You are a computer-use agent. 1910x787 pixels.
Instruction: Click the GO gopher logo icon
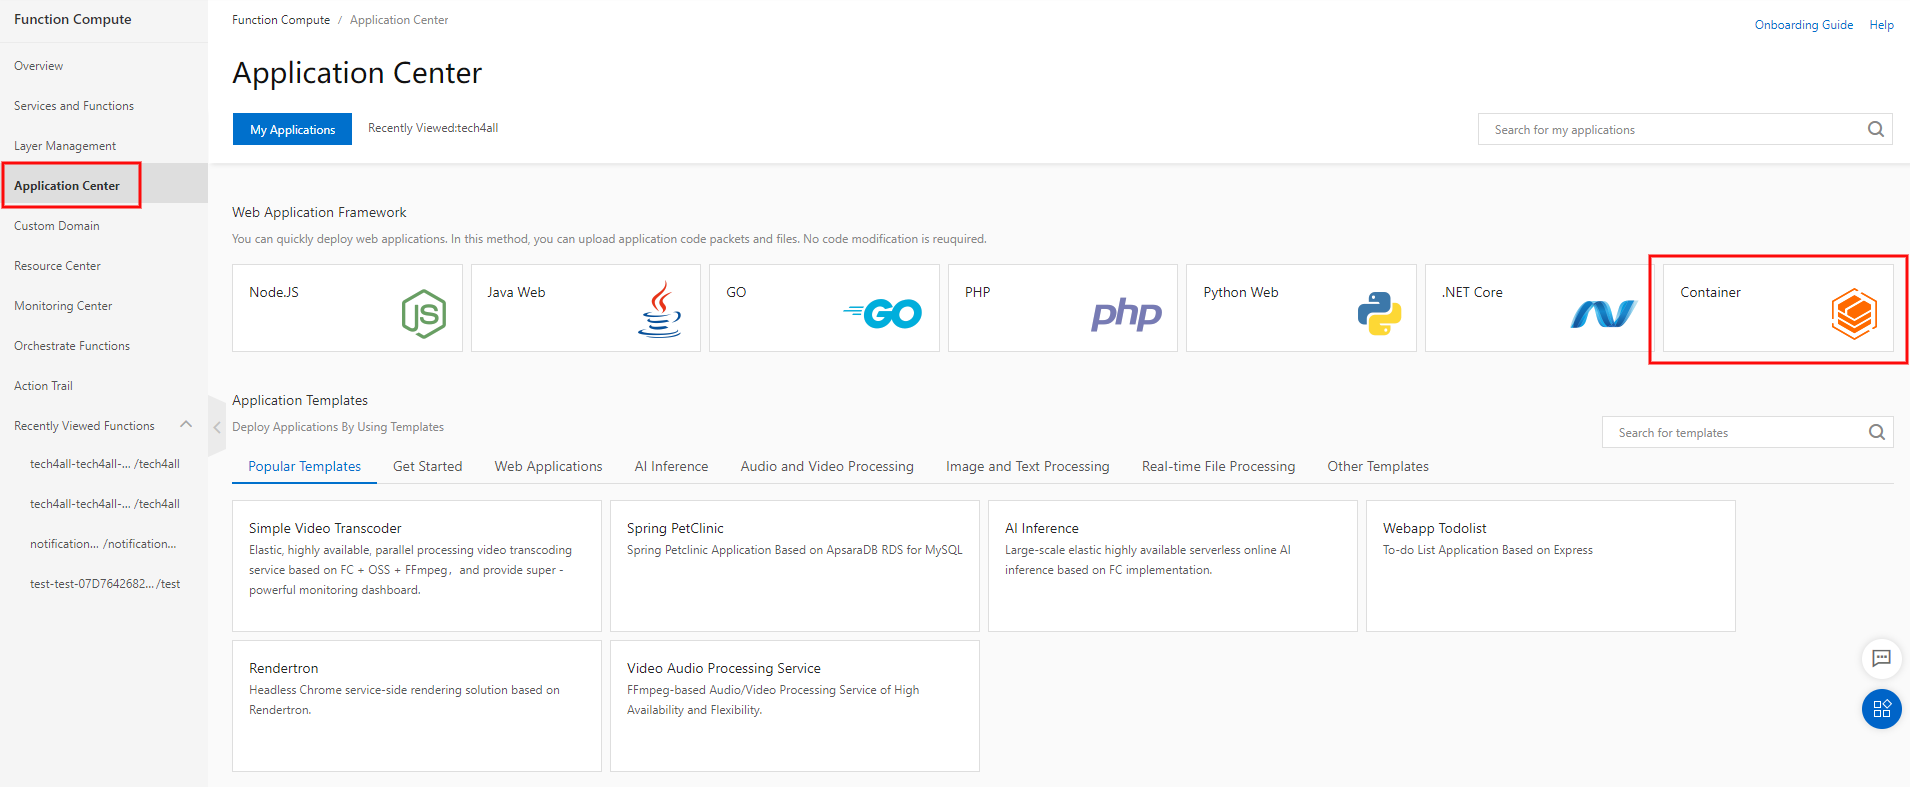coord(882,314)
